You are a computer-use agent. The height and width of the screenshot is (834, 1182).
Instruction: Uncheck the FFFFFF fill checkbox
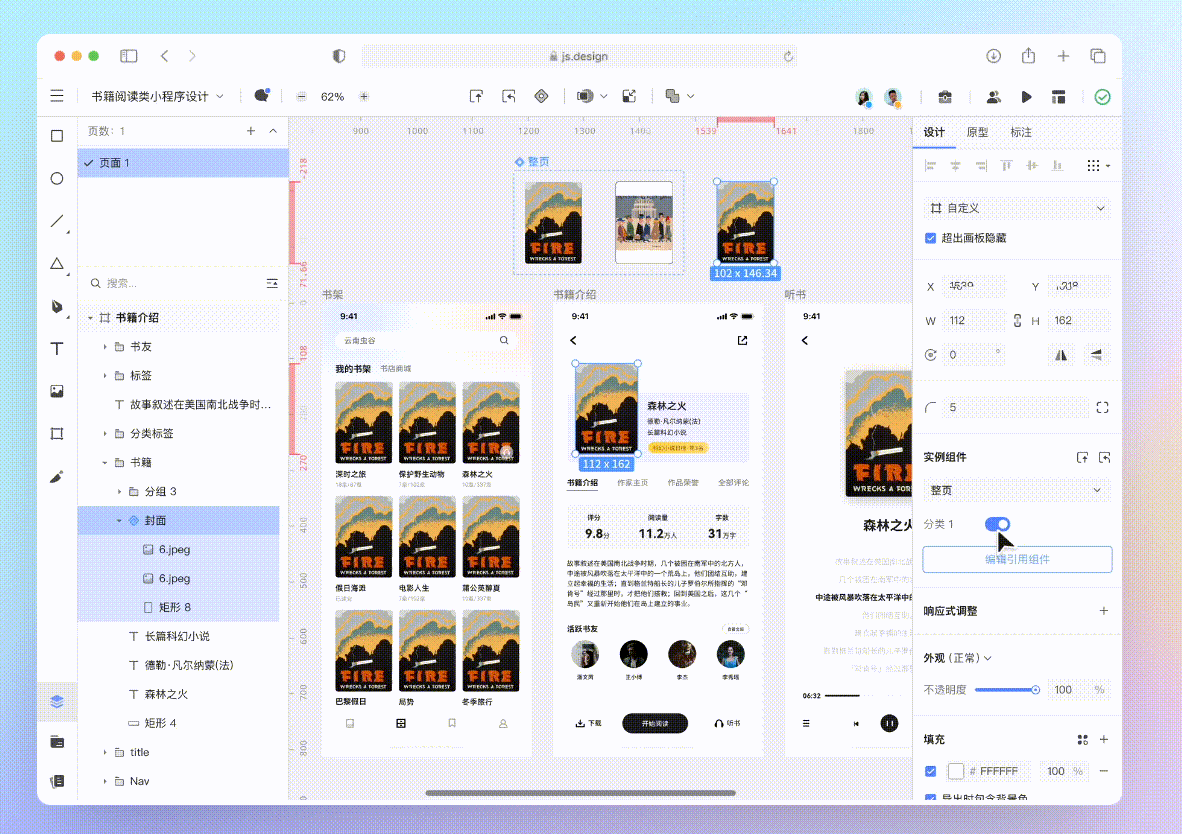930,771
